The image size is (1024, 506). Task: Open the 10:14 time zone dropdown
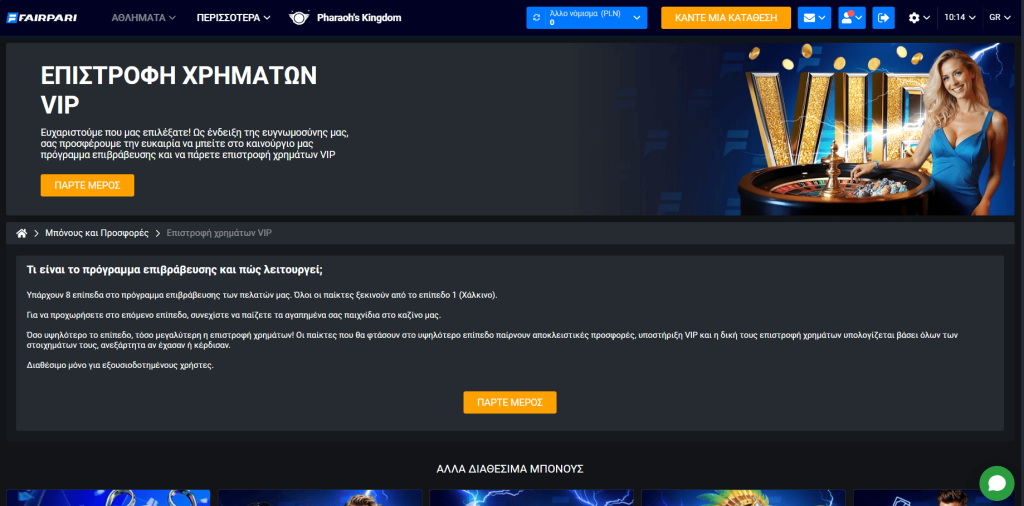pyautogui.click(x=960, y=18)
